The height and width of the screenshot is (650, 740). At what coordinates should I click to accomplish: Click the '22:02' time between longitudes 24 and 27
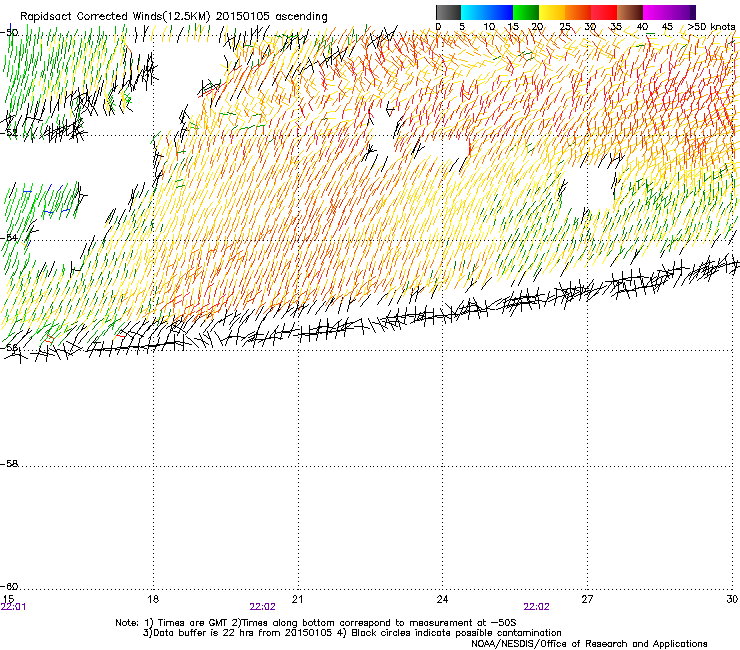click(x=536, y=607)
